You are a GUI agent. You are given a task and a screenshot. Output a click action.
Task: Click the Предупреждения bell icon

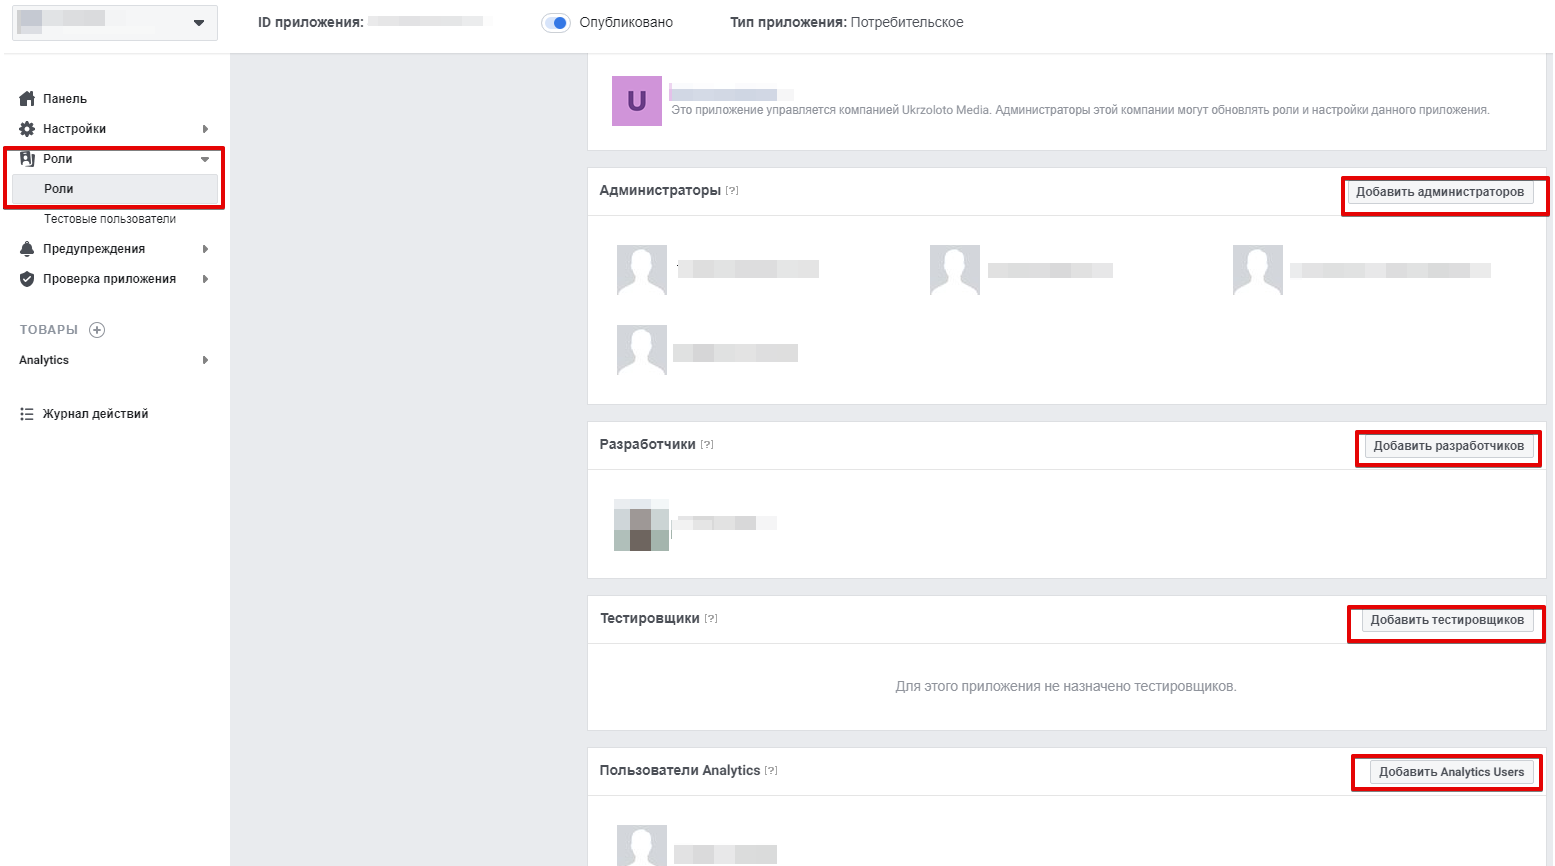click(x=27, y=249)
